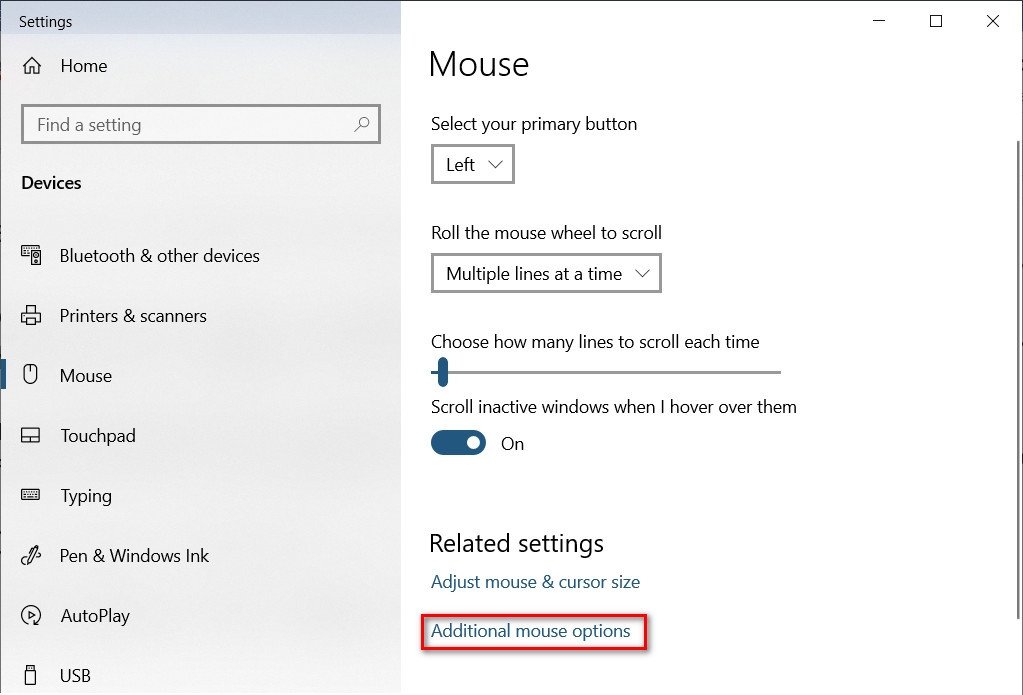Adjust the lines-to-scroll slider handle

[x=441, y=372]
